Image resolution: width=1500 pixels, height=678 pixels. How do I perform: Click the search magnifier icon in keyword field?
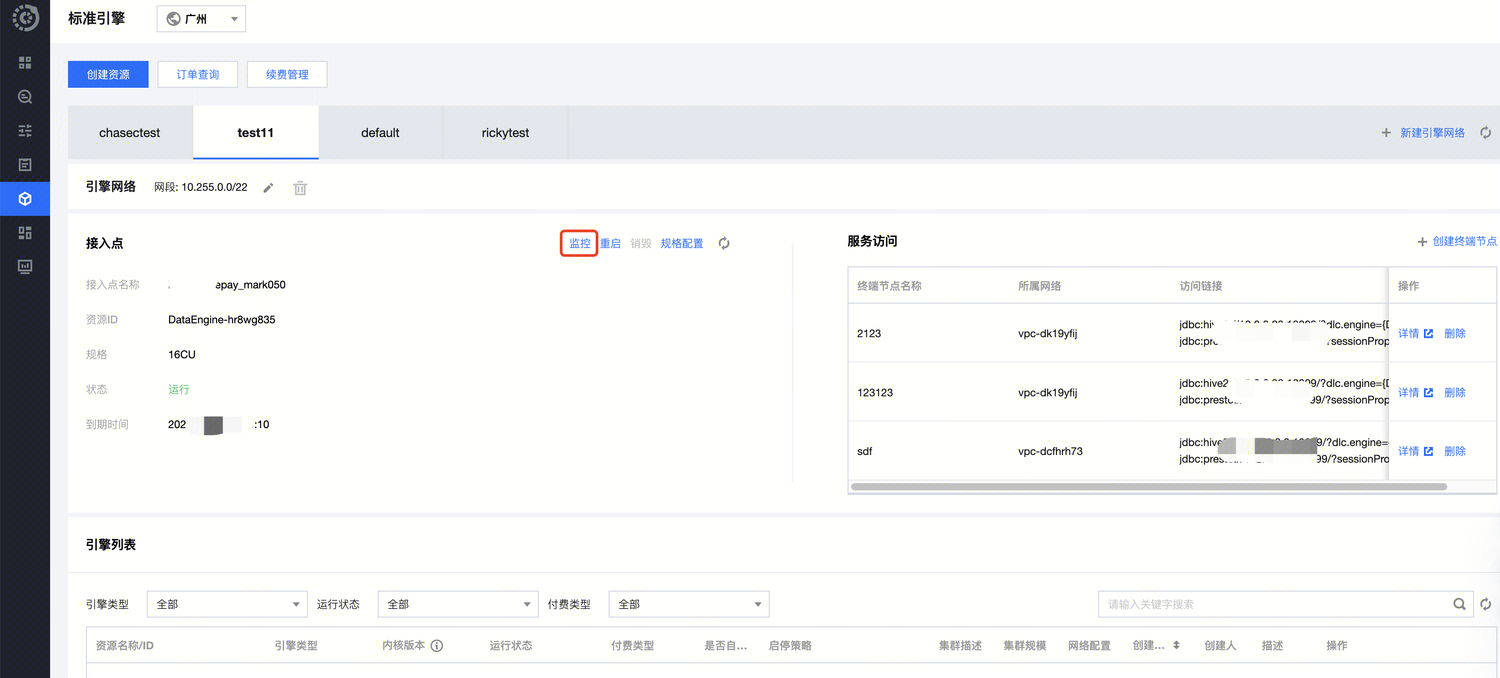click(1460, 604)
